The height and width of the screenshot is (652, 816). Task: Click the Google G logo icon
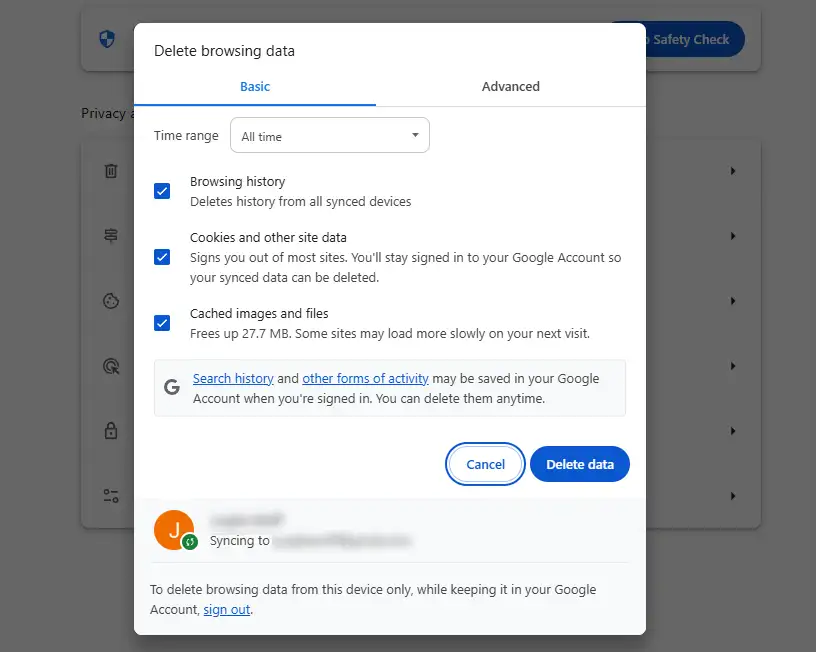(x=172, y=387)
